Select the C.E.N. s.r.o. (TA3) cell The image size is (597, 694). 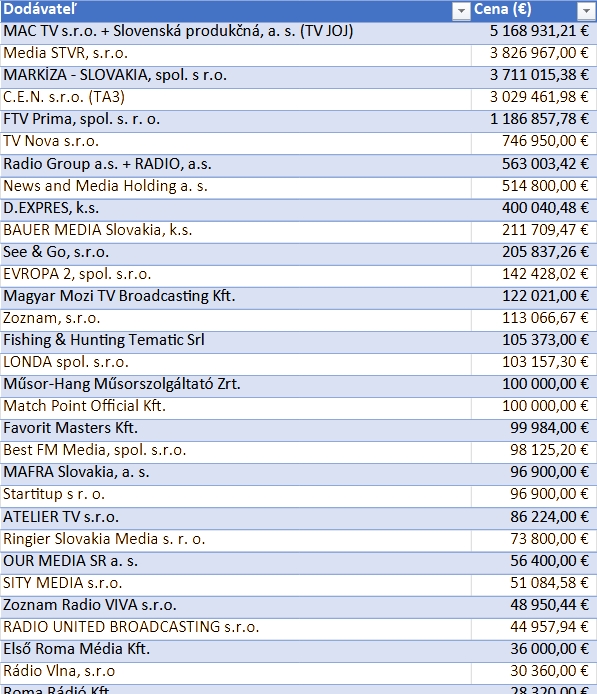tap(236, 99)
